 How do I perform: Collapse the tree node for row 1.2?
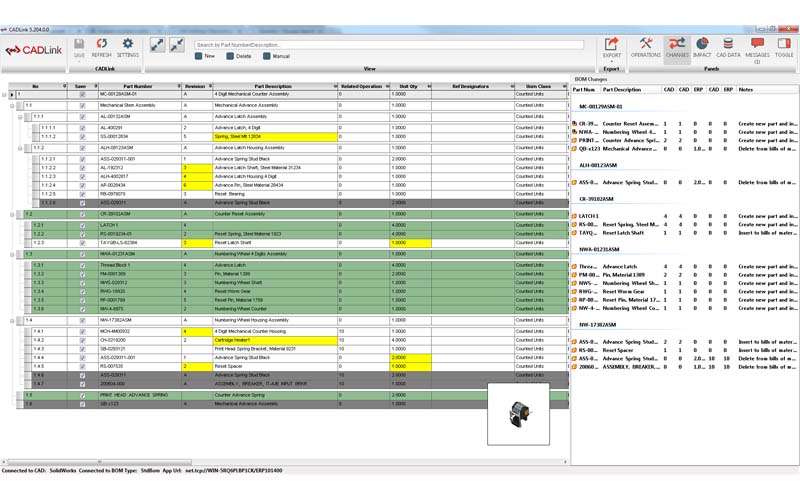click(x=12, y=214)
